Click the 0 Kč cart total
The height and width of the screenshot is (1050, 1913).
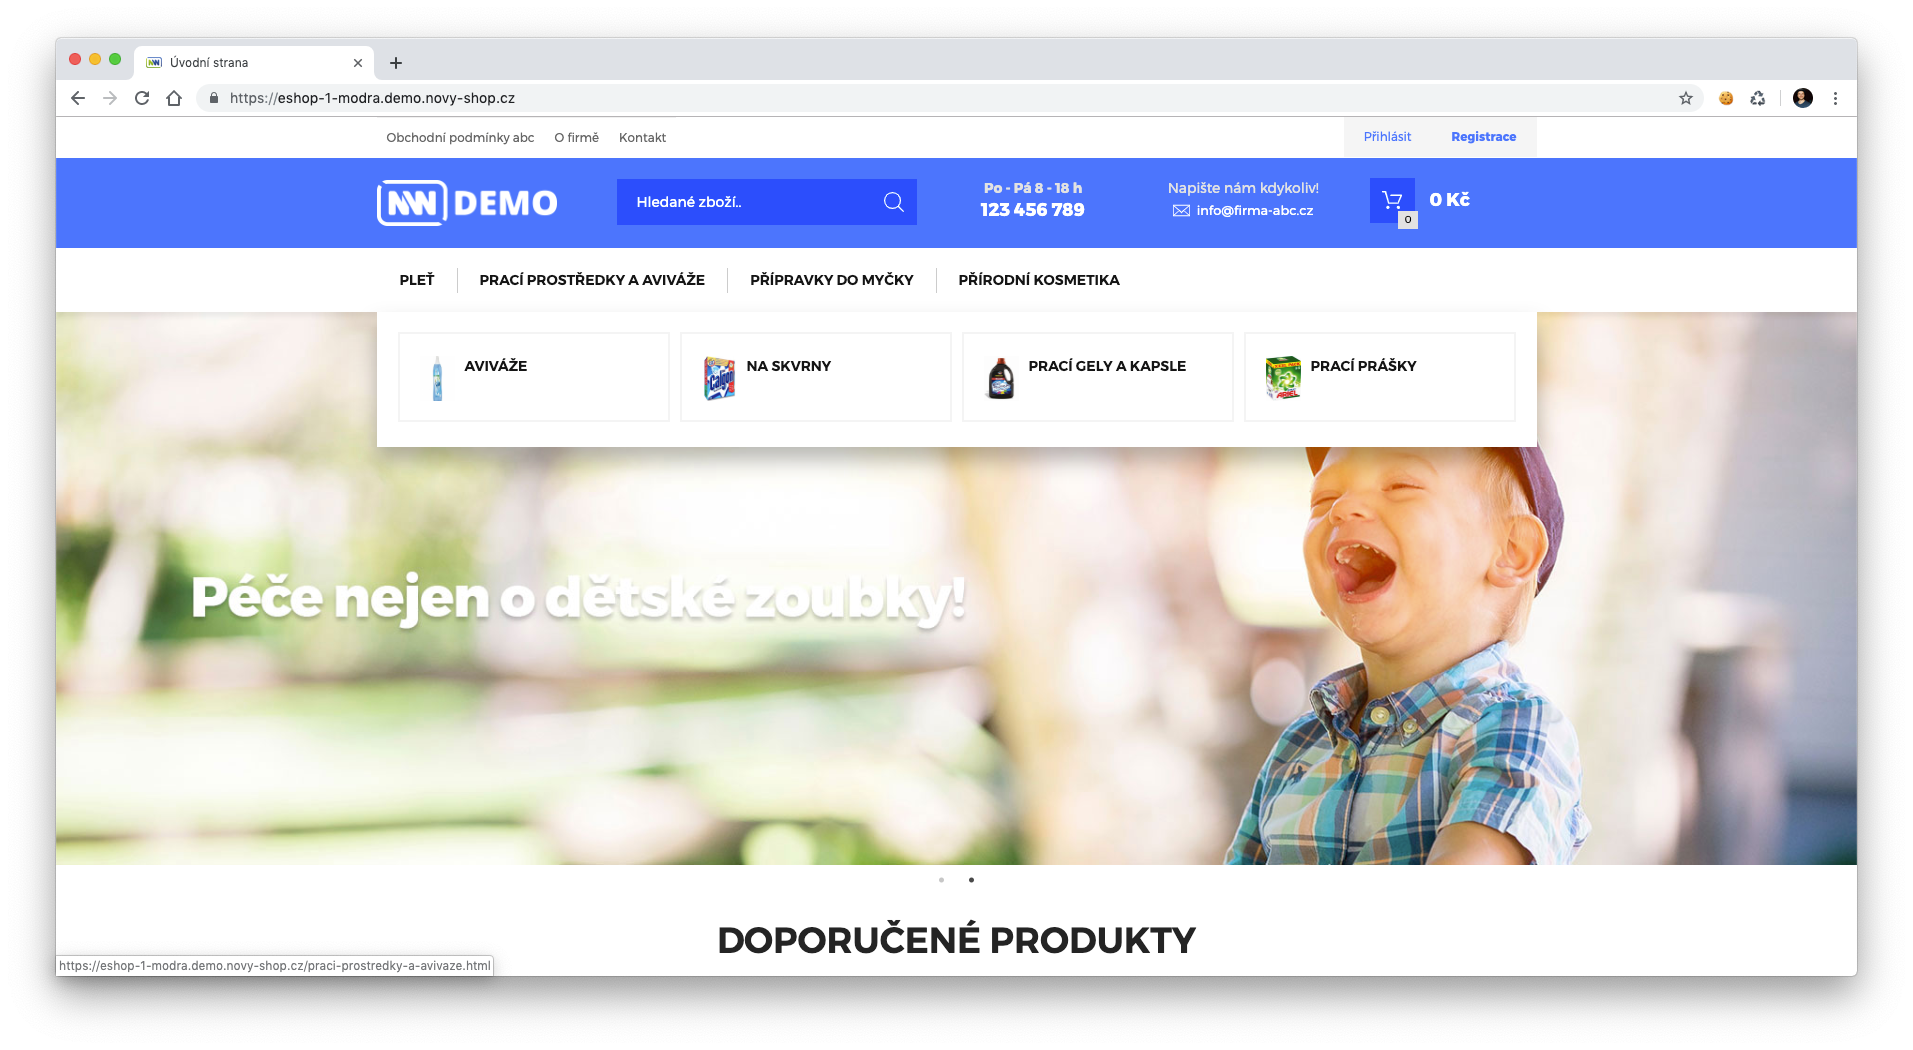pos(1449,200)
